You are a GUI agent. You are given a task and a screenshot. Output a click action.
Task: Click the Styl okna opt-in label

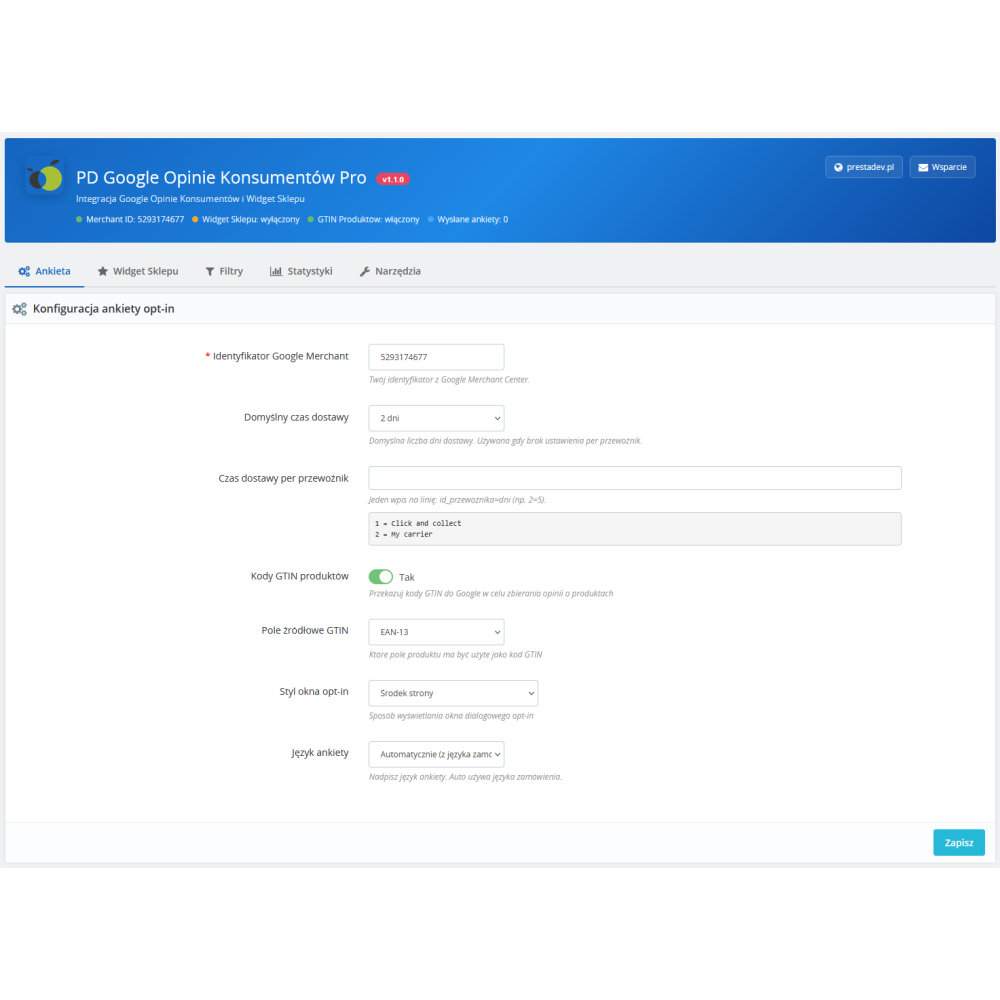pyautogui.click(x=314, y=691)
